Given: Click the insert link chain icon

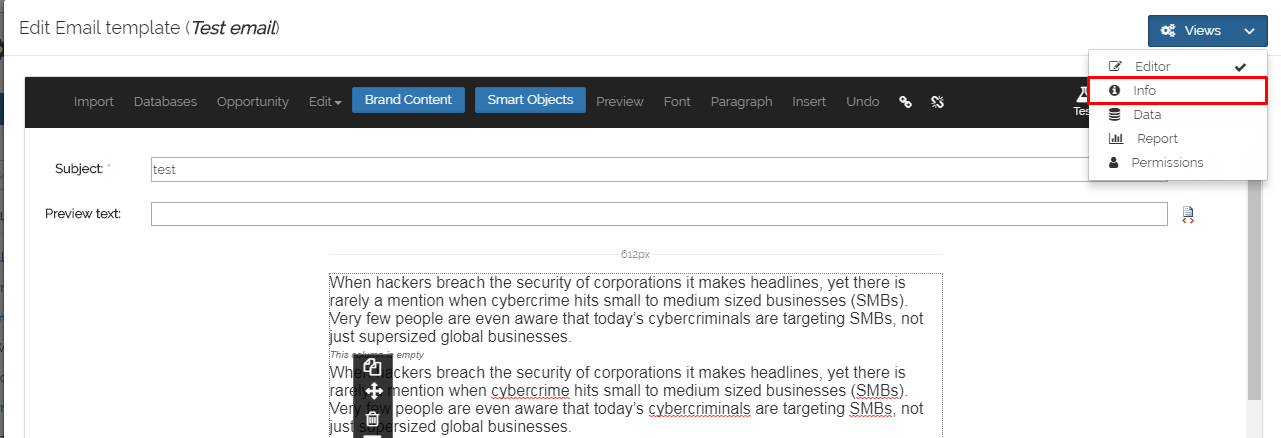Looking at the screenshot, I should click(905, 101).
